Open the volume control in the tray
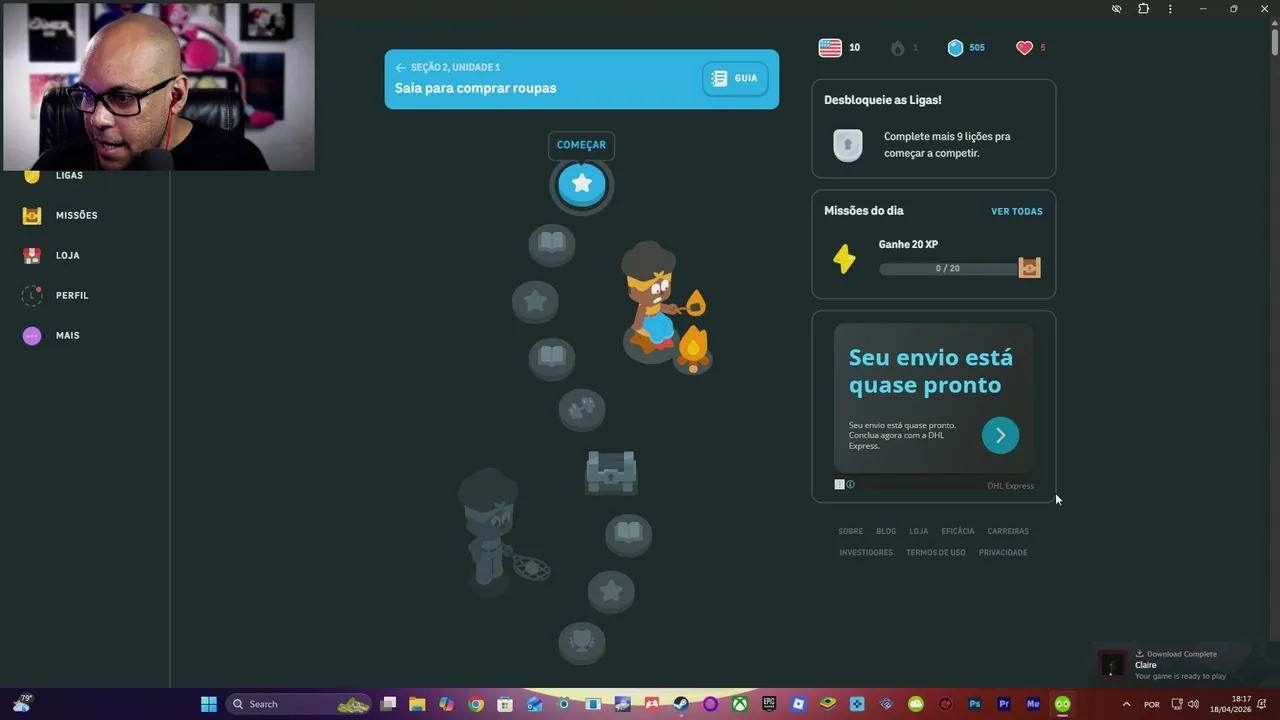 pos(1193,704)
